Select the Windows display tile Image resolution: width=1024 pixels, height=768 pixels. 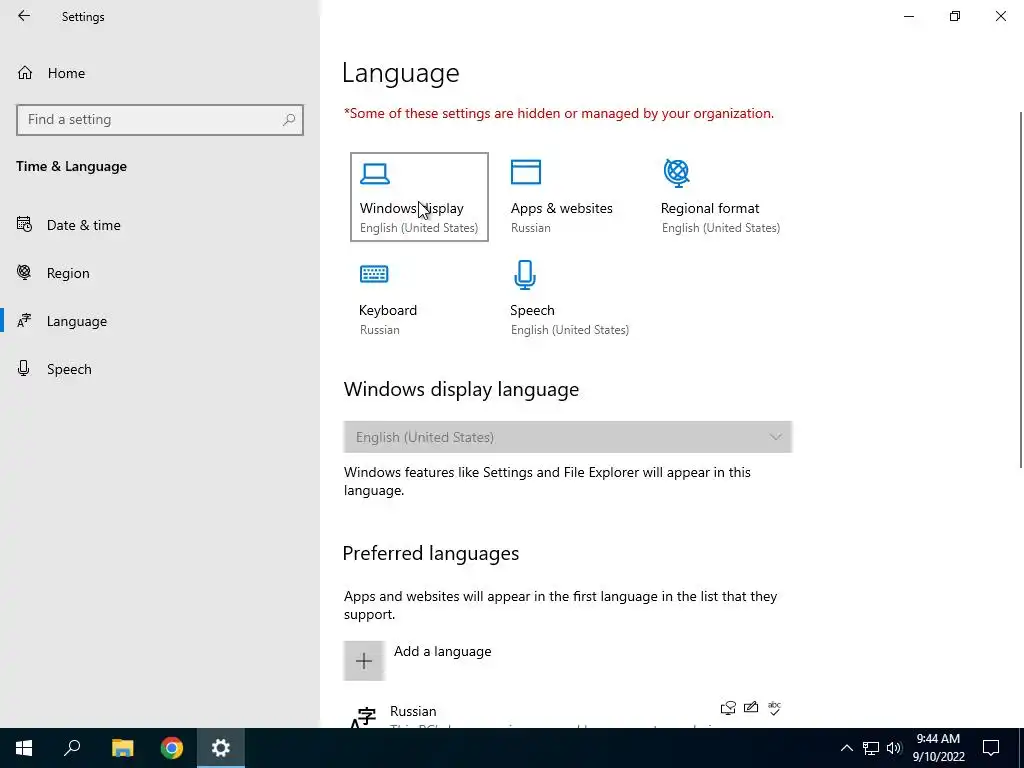(x=419, y=197)
